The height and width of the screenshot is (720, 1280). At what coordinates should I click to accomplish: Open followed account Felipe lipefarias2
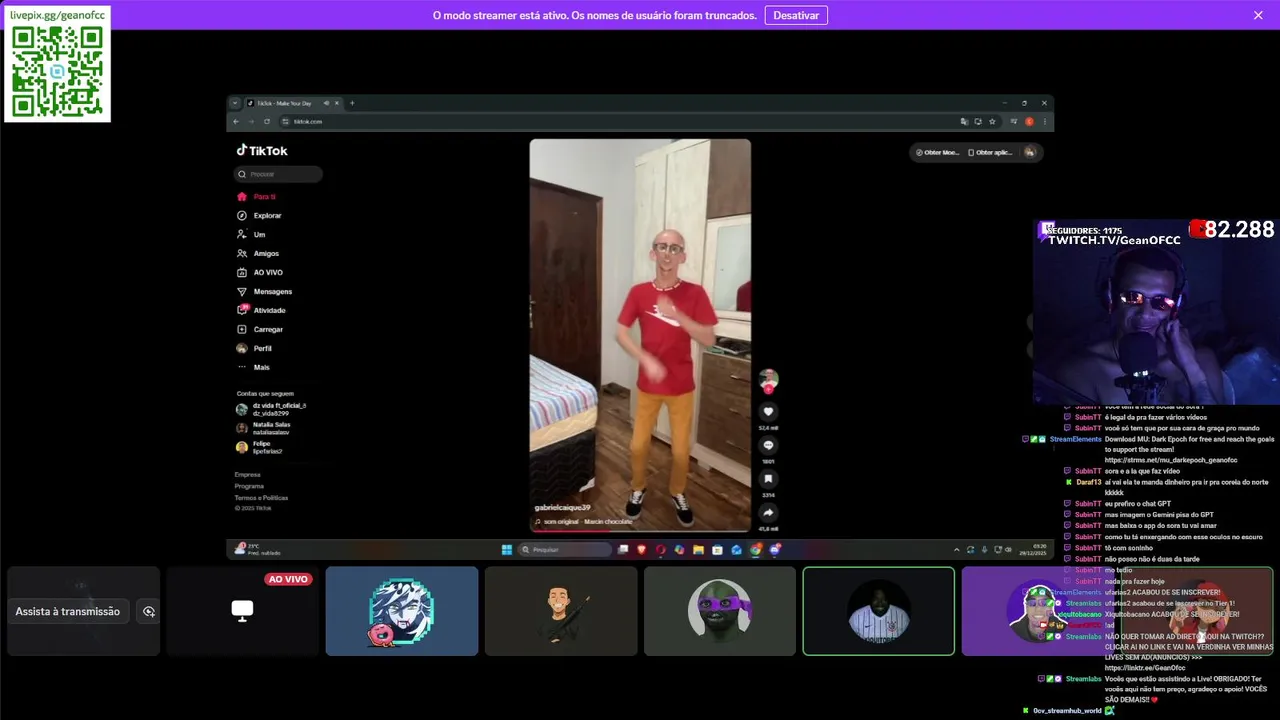tap(259, 447)
